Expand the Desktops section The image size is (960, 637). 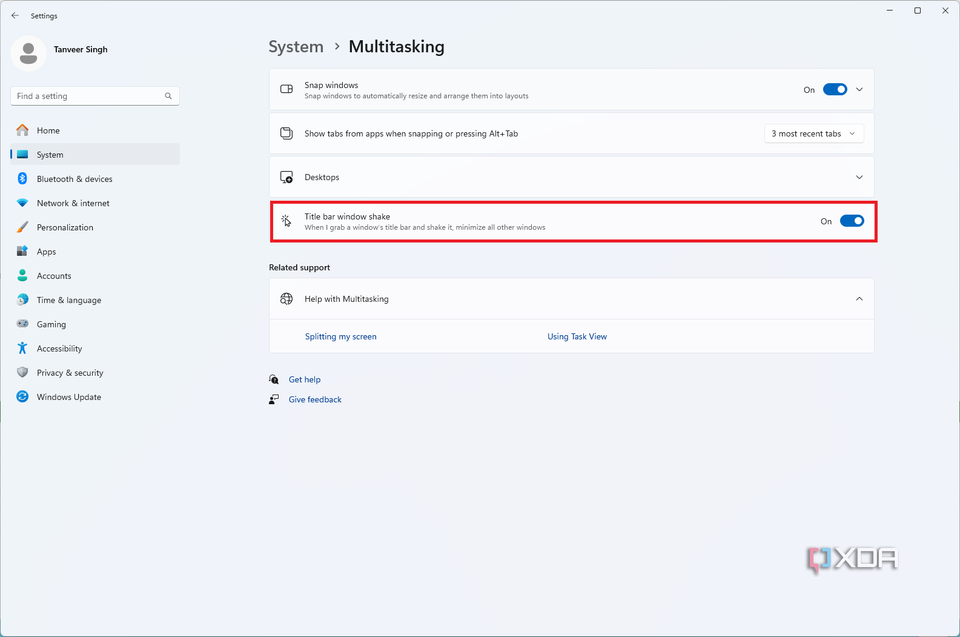click(858, 177)
